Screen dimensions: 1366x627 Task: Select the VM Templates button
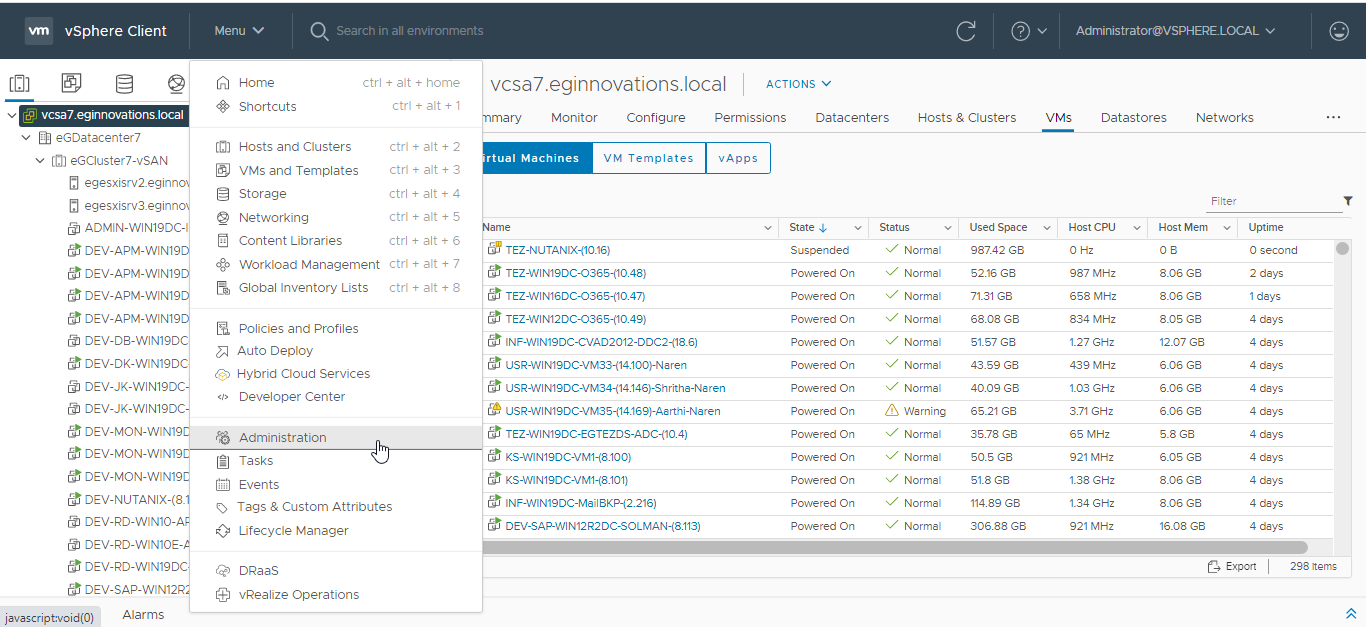click(x=648, y=158)
